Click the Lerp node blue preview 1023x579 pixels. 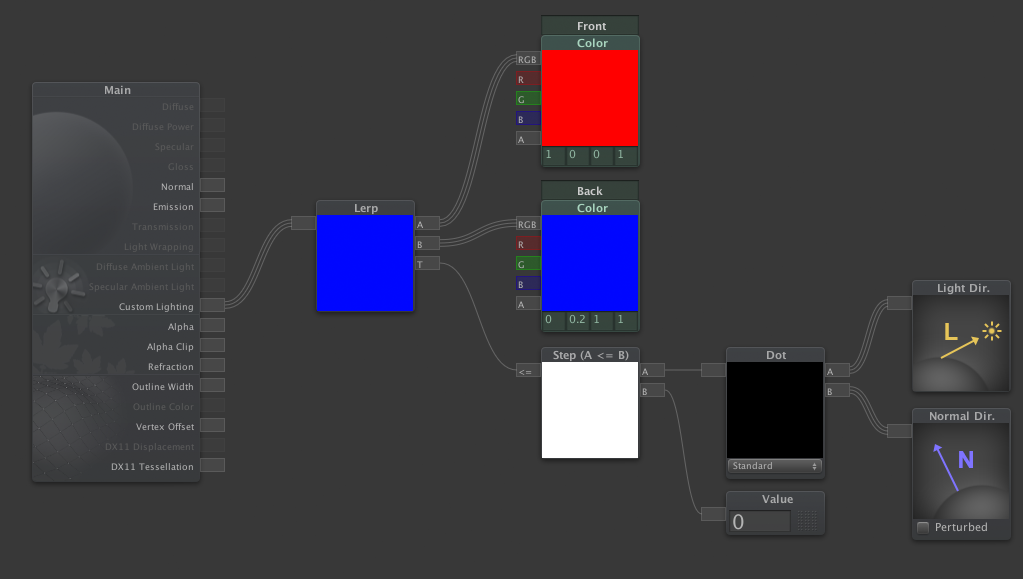[x=364, y=262]
